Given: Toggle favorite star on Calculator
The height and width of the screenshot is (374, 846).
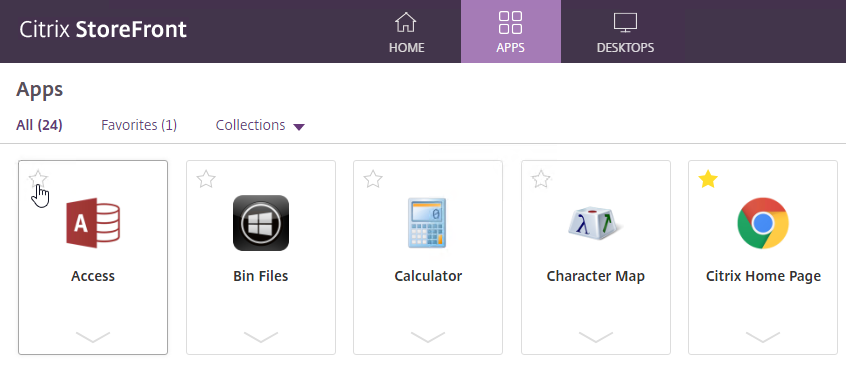Looking at the screenshot, I should click(x=373, y=179).
